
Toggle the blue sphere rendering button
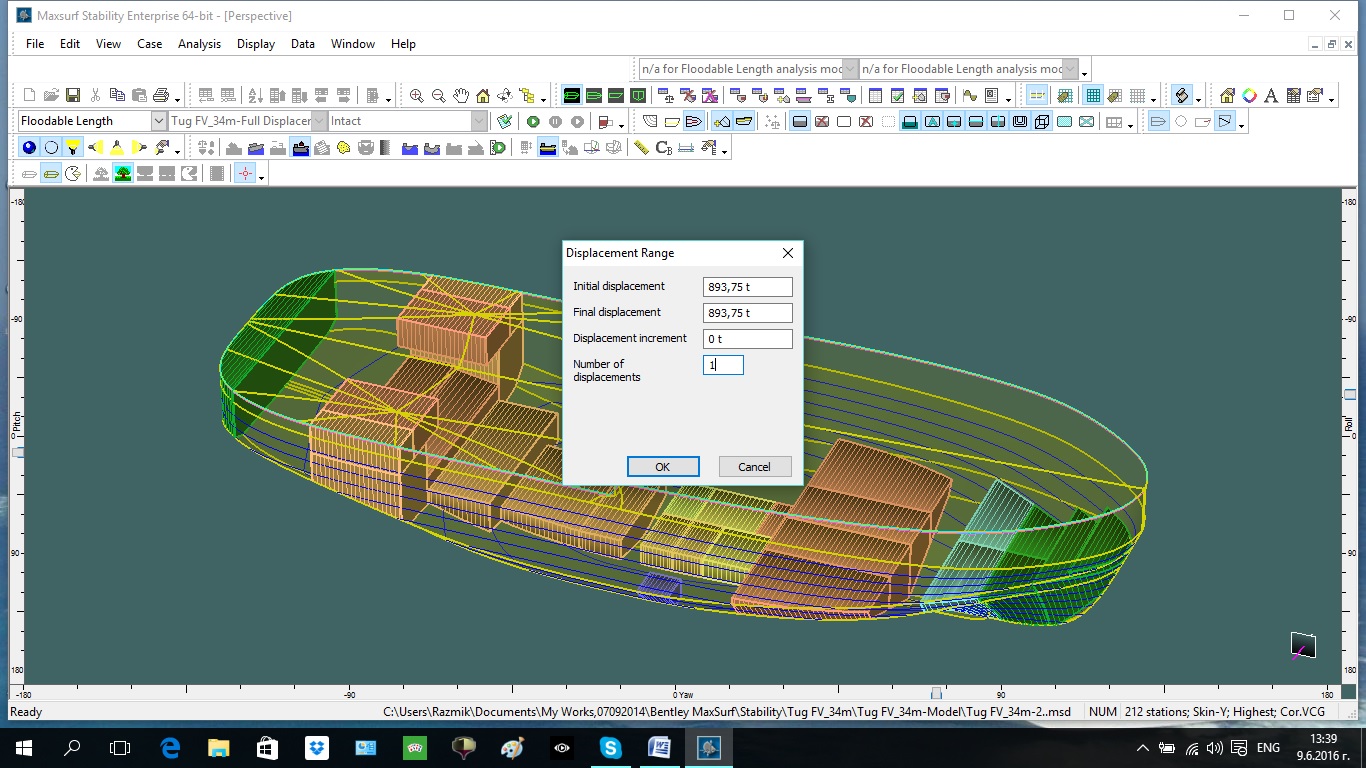[29, 148]
